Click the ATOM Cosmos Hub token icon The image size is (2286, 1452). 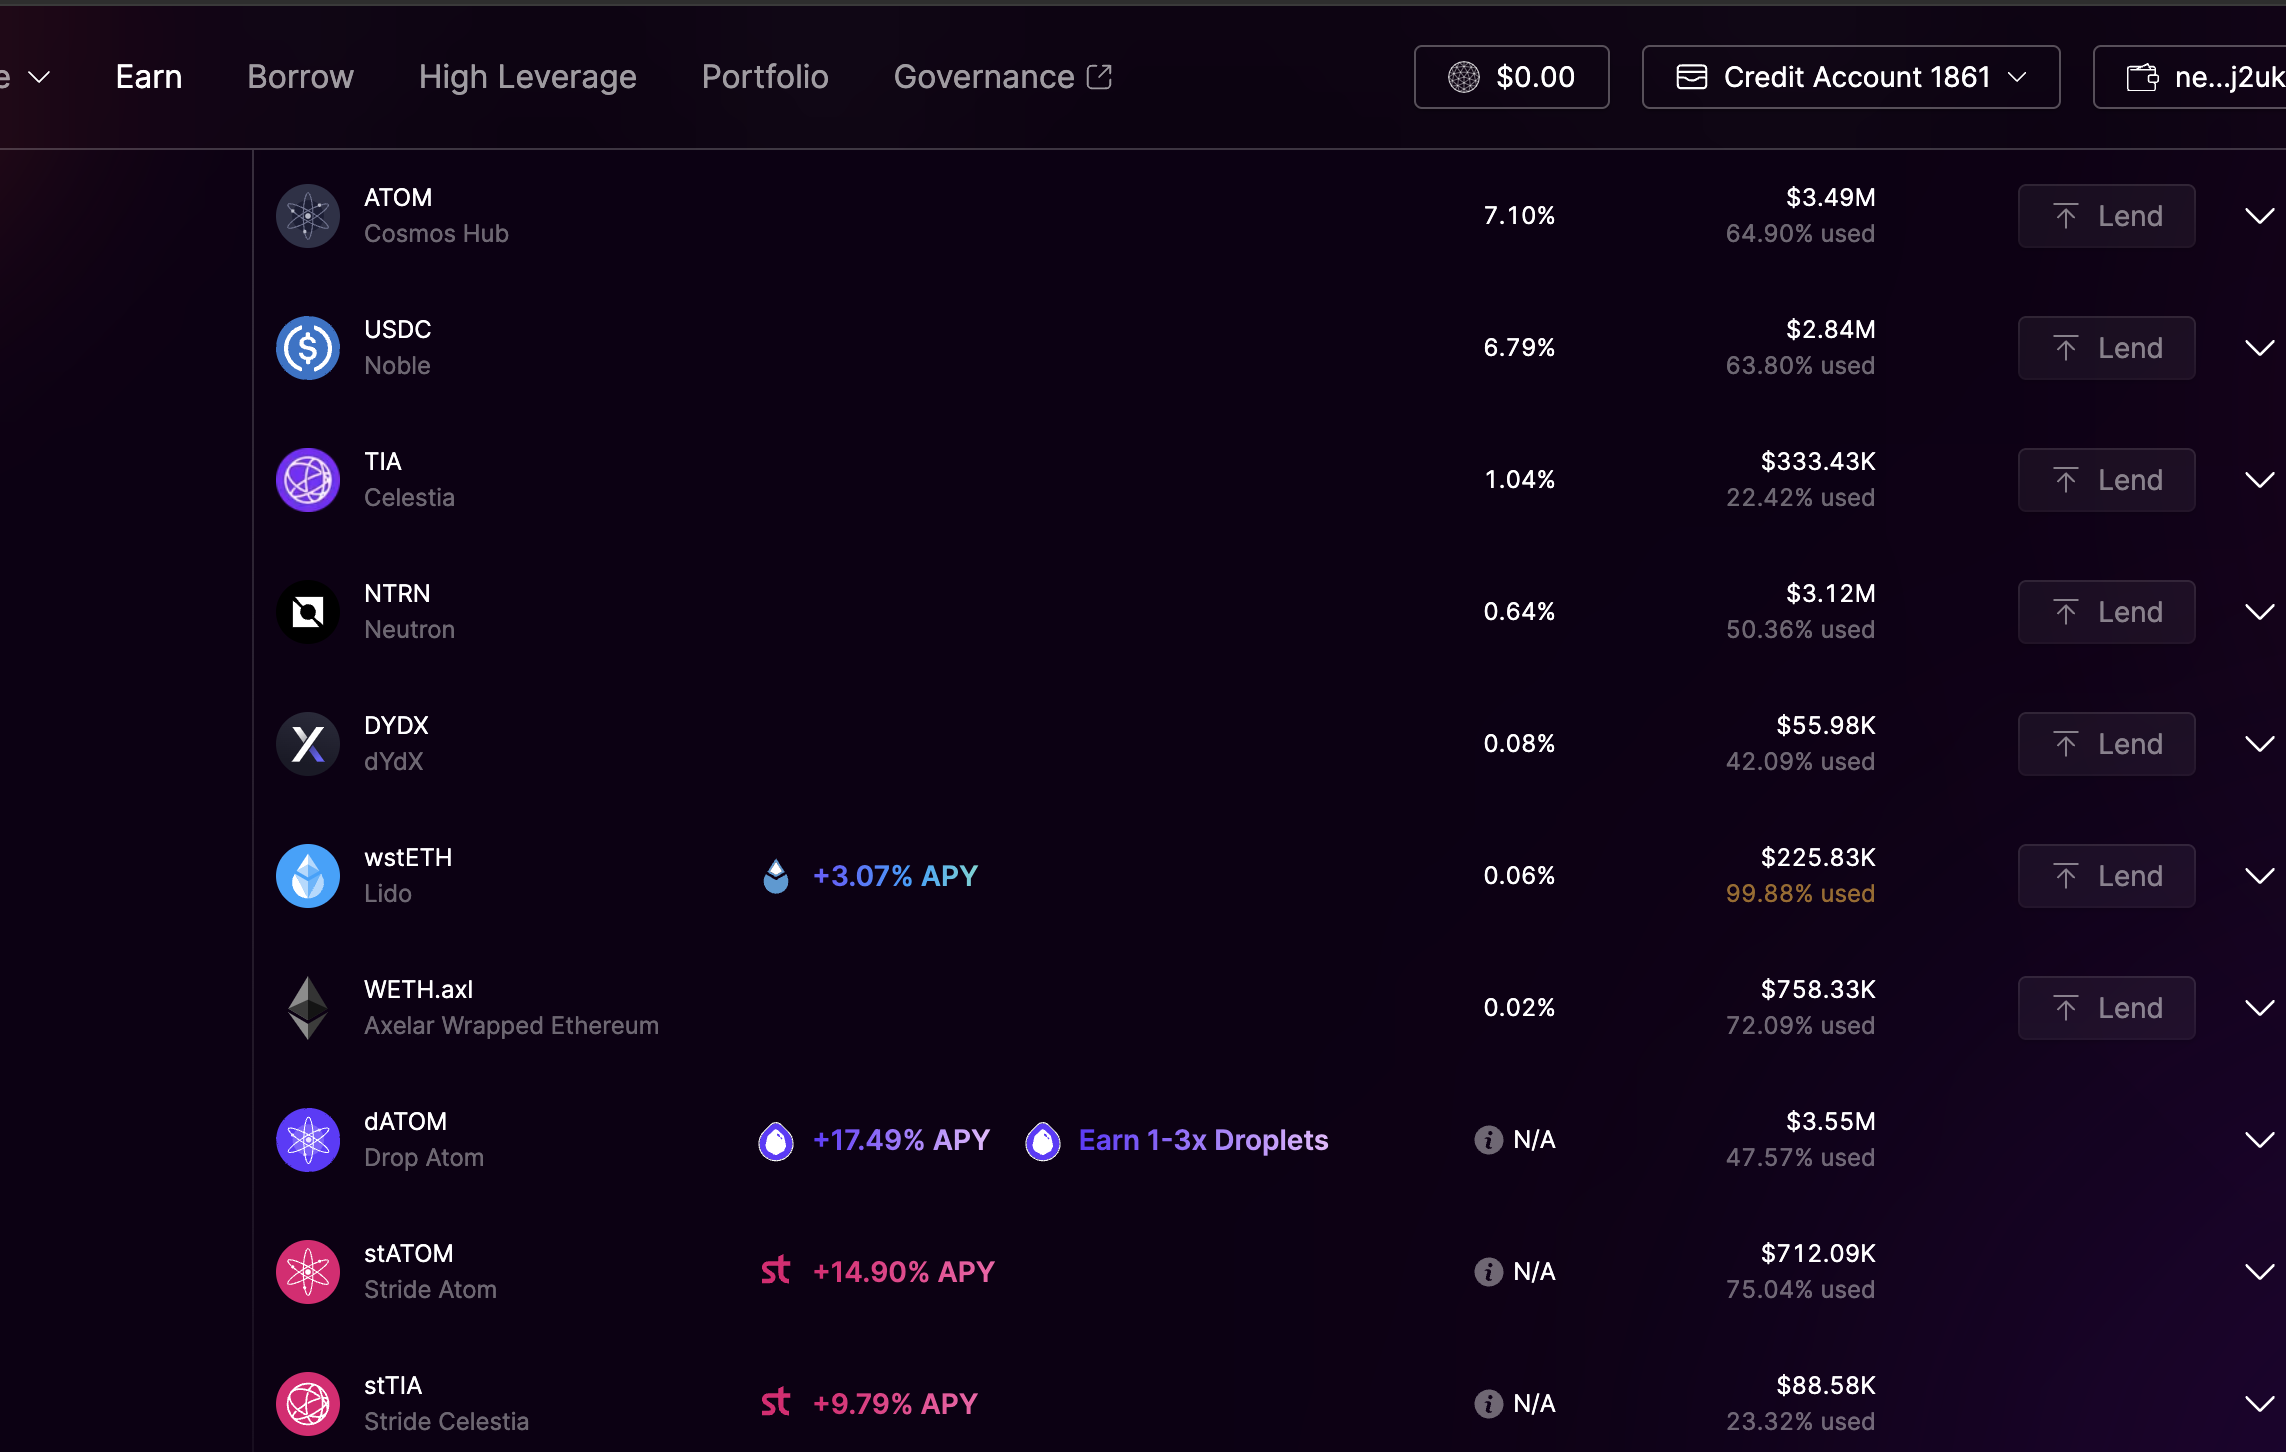click(308, 216)
